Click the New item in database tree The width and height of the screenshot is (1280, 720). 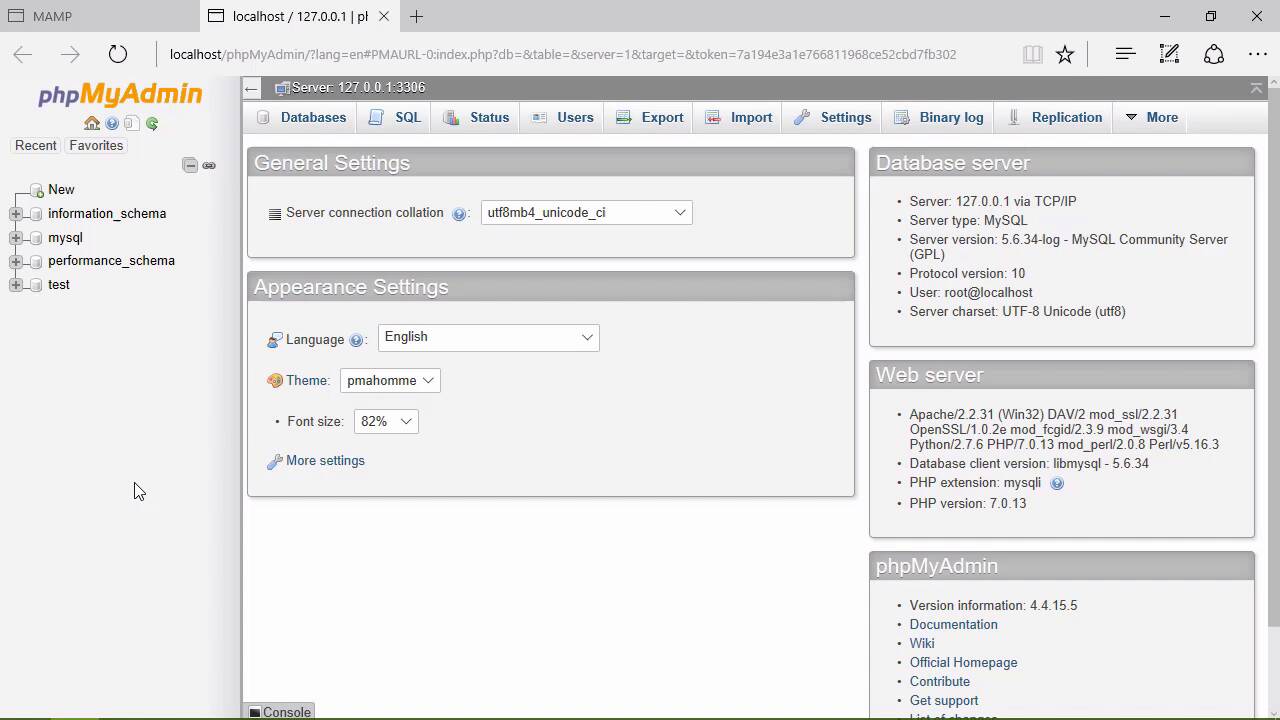(x=61, y=189)
